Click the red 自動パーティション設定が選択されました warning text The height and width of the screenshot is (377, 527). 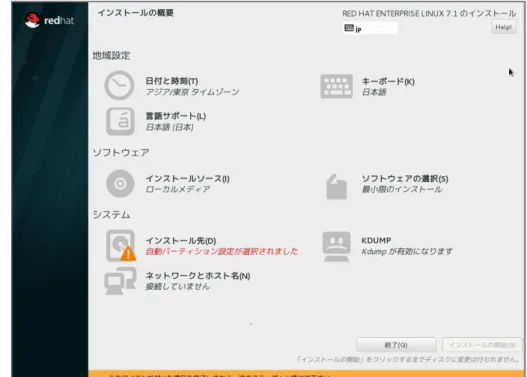[221, 251]
